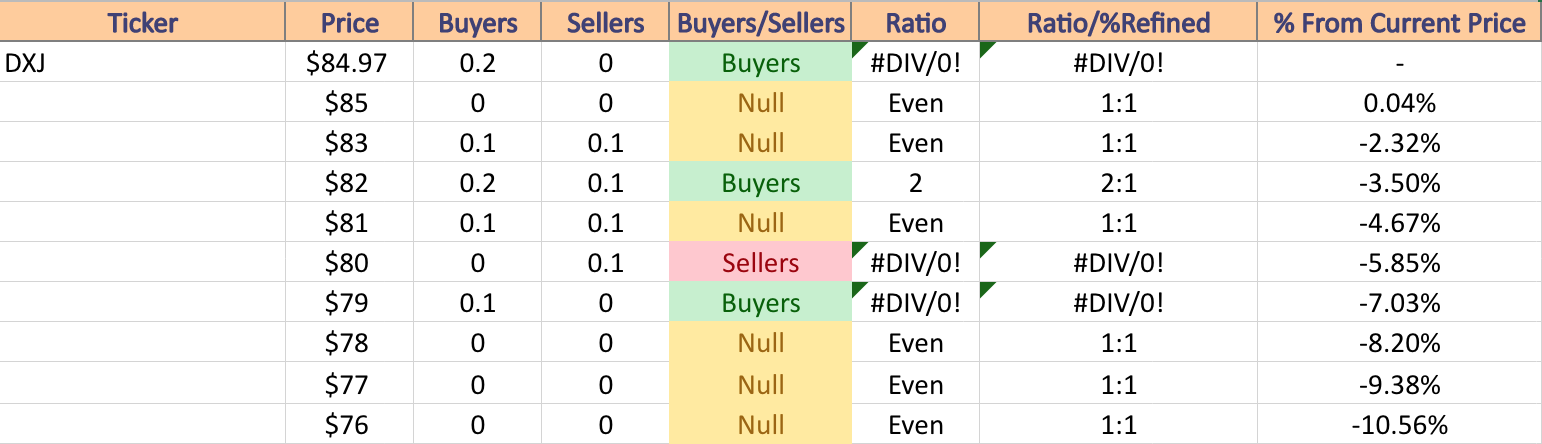1542x444 pixels.
Task: Click the $76 price cell
Action: pos(349,424)
